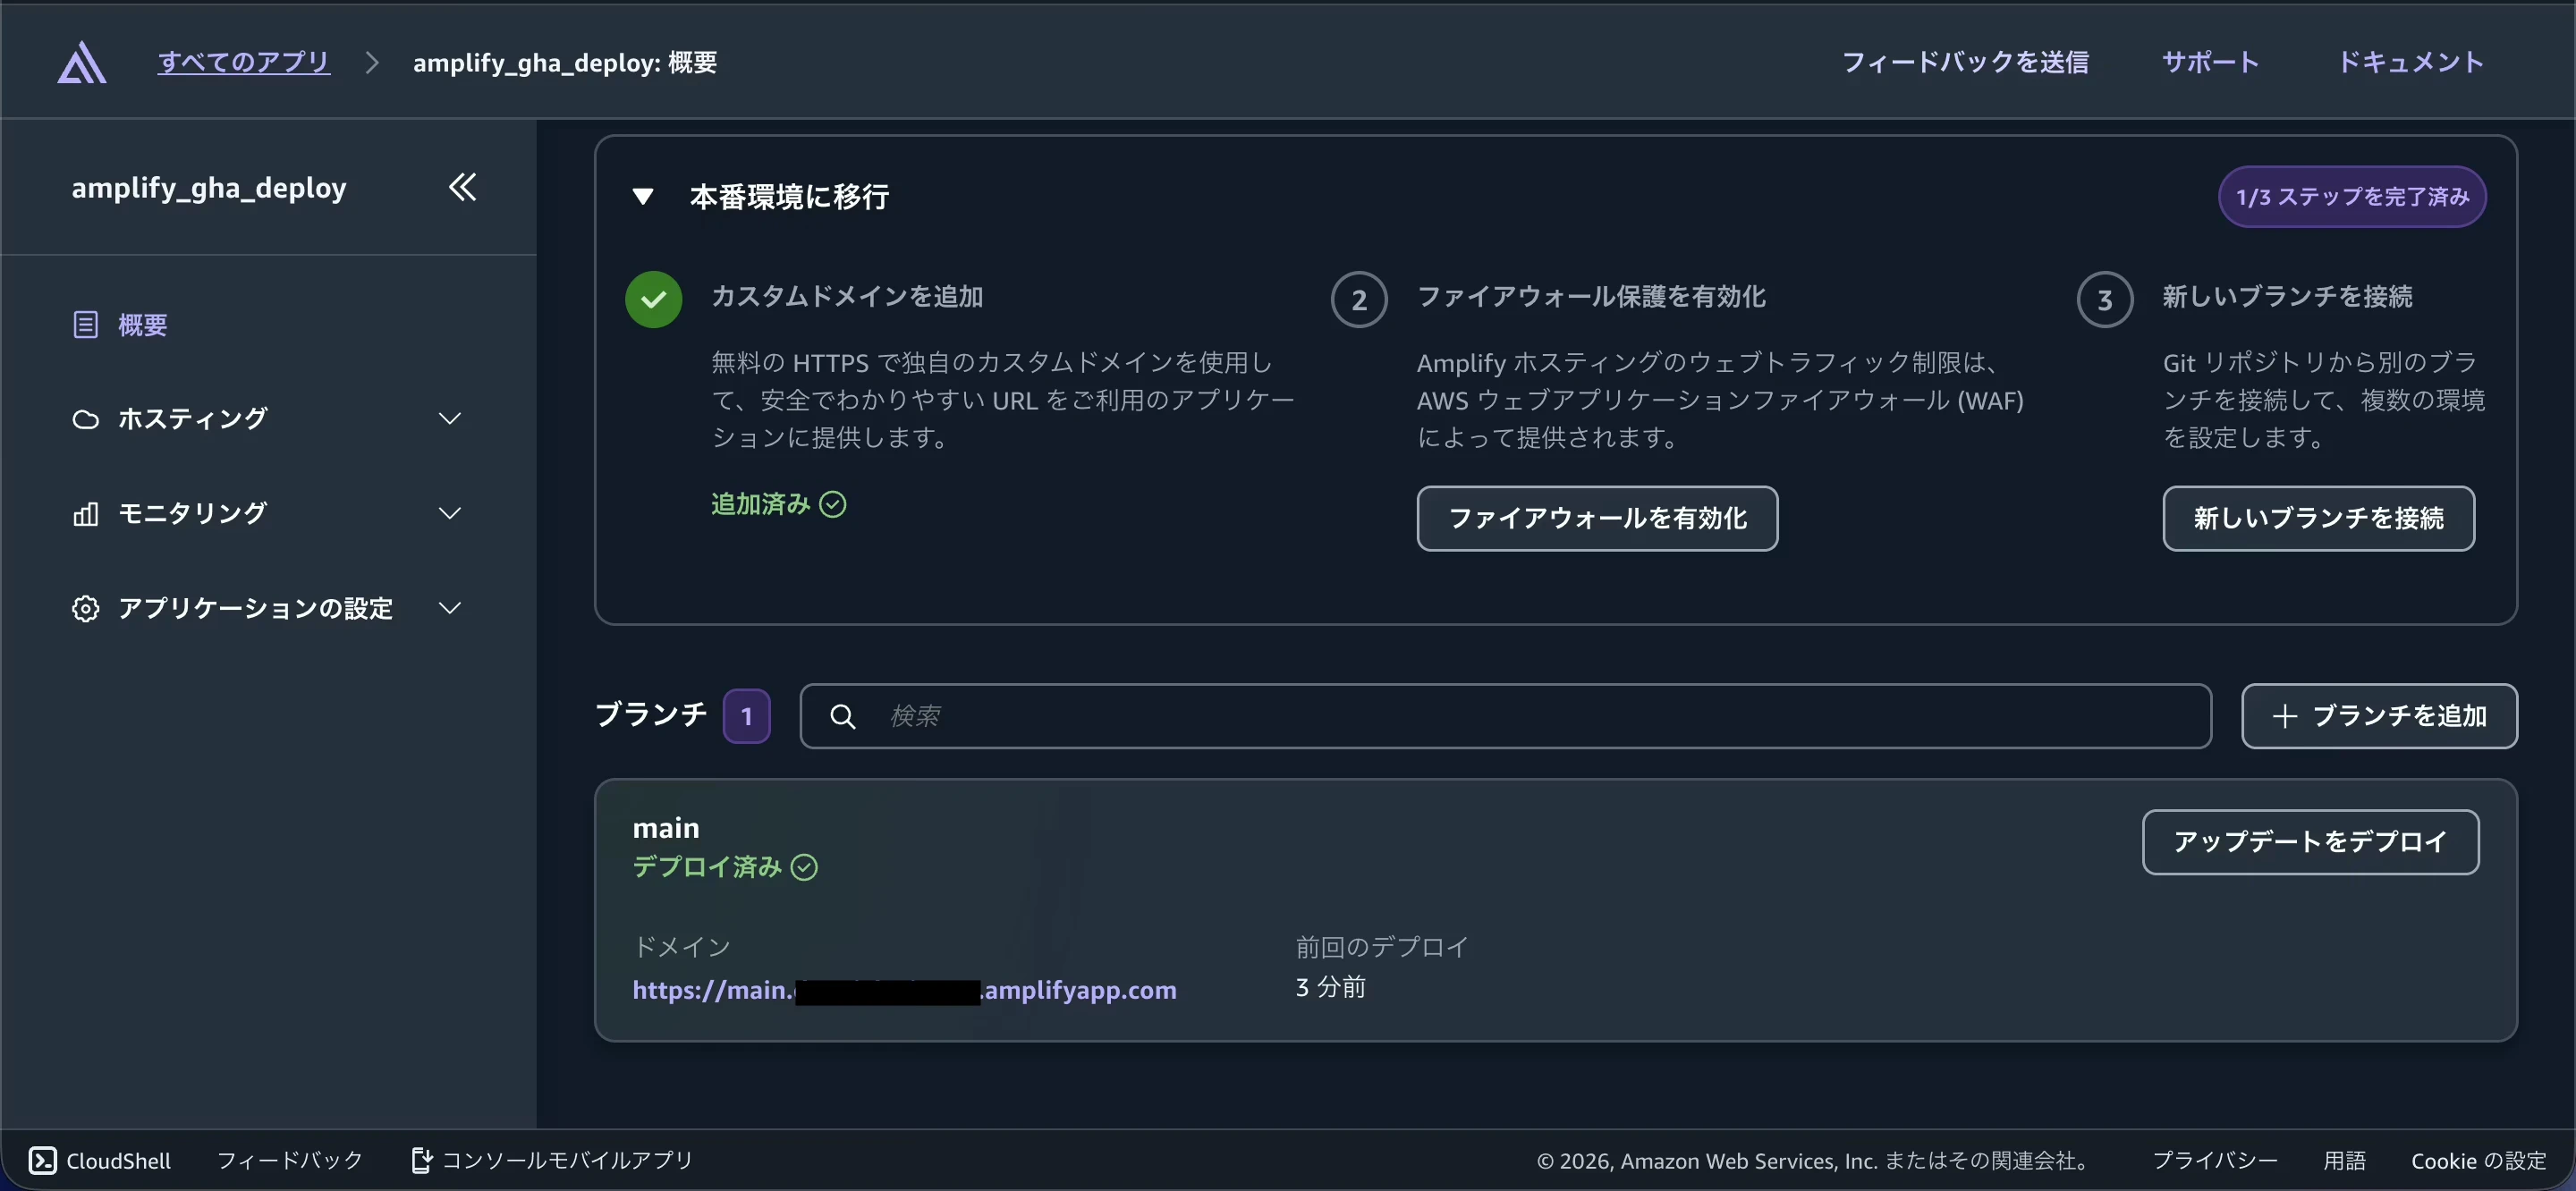
Task: Click the CloudShell terminal icon
Action: coord(42,1160)
